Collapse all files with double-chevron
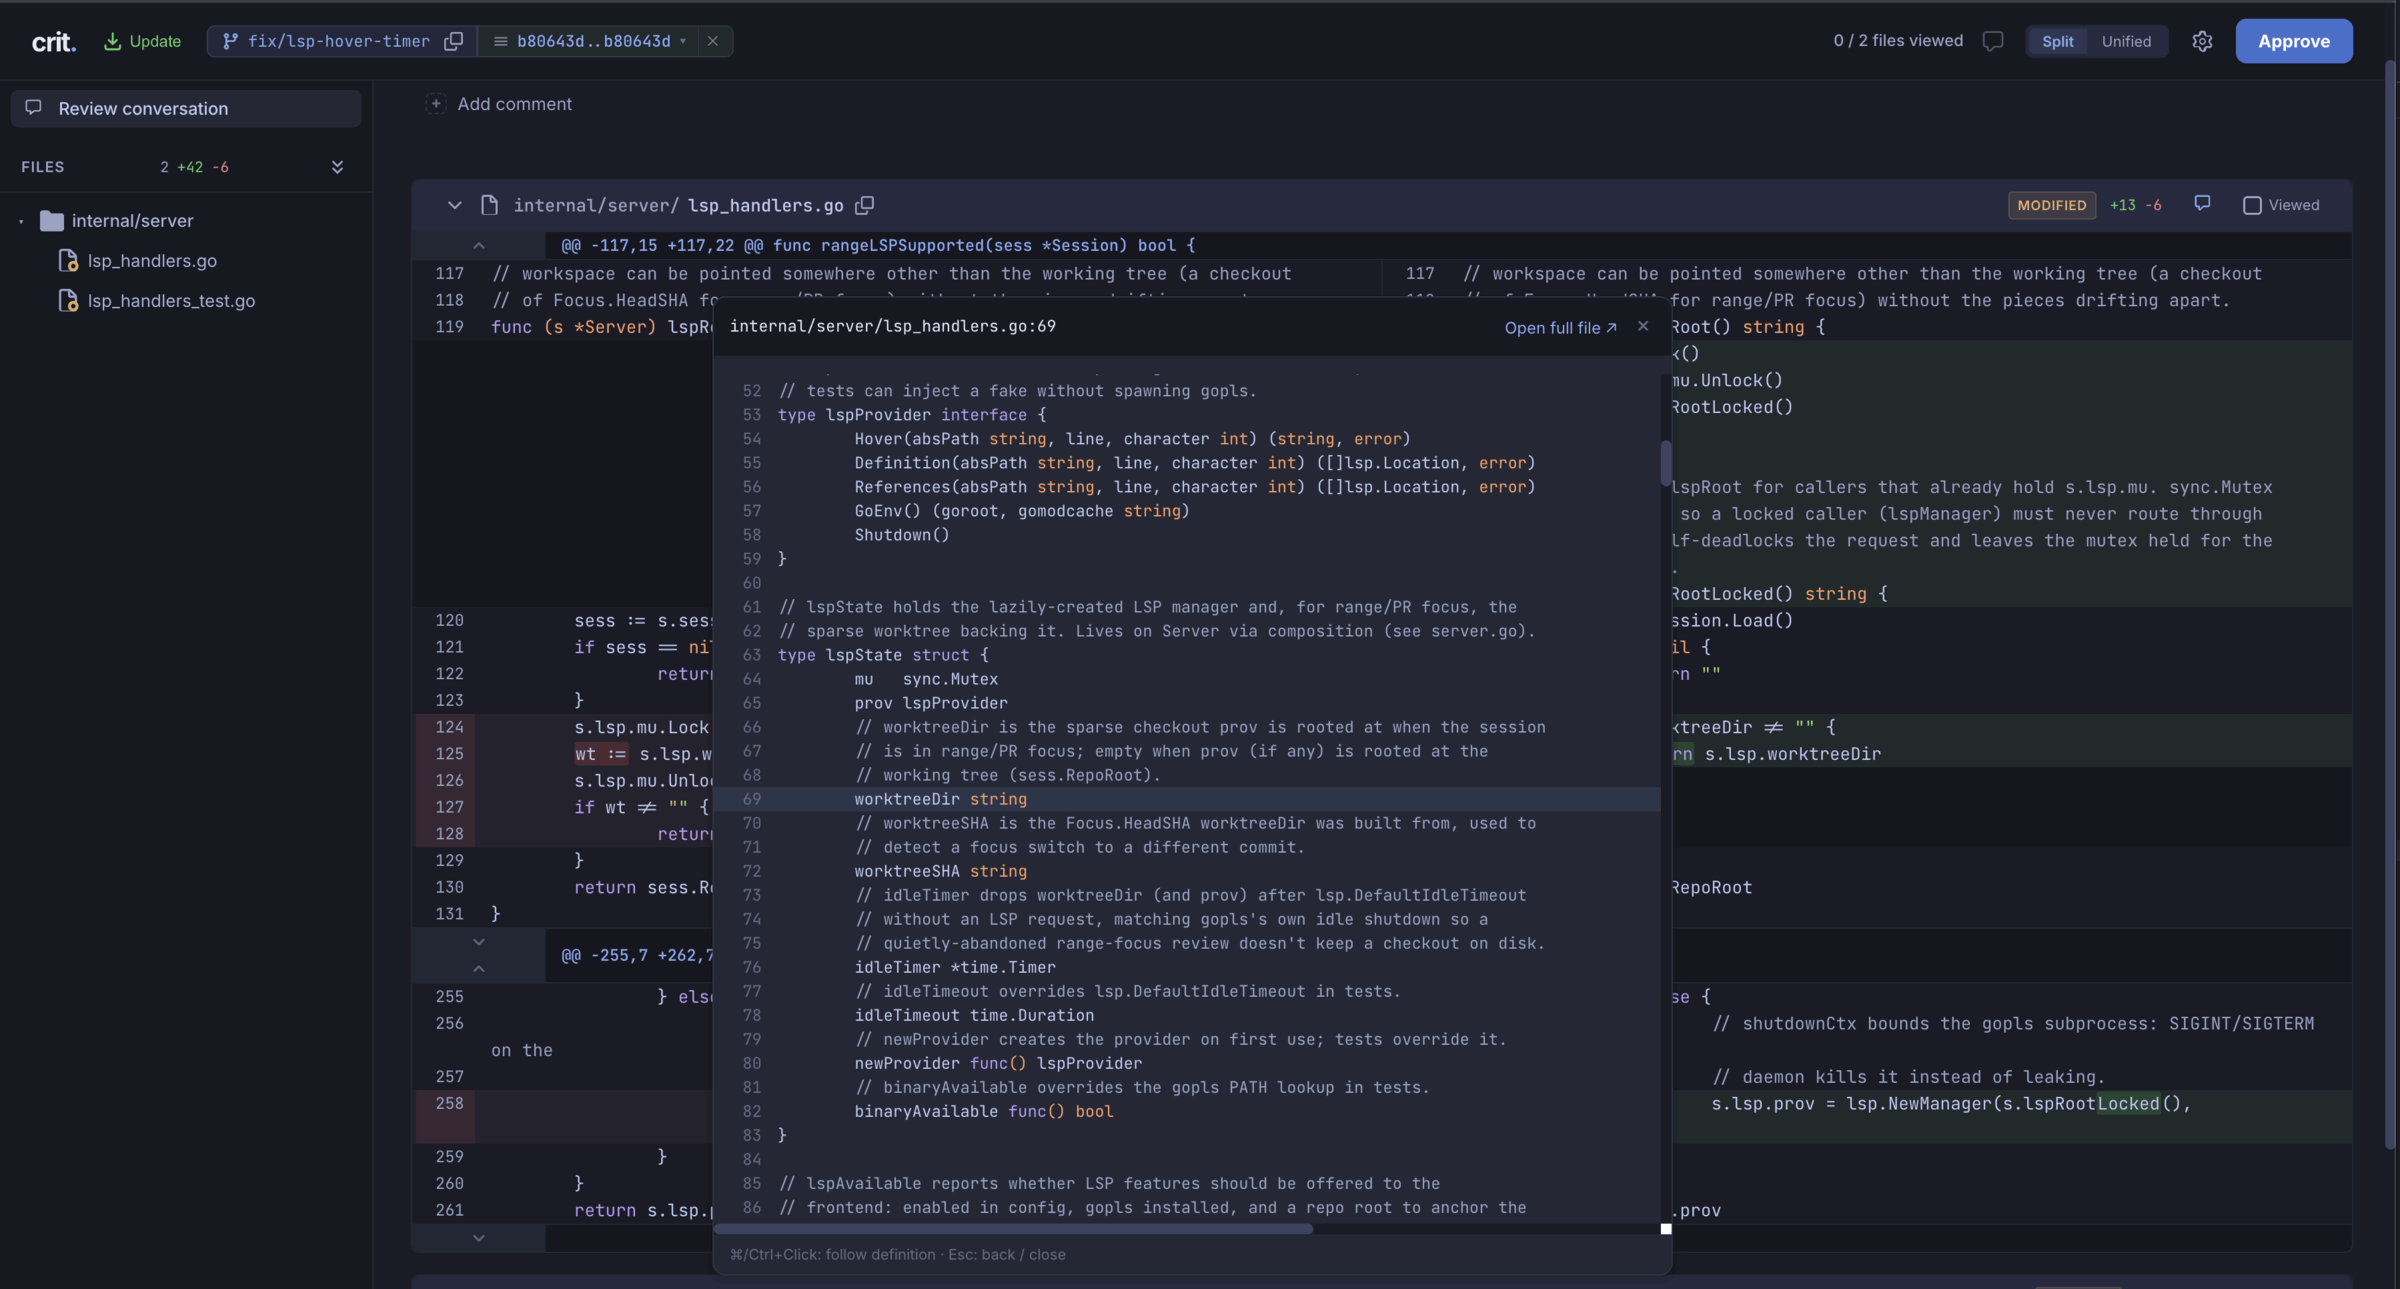 (337, 167)
